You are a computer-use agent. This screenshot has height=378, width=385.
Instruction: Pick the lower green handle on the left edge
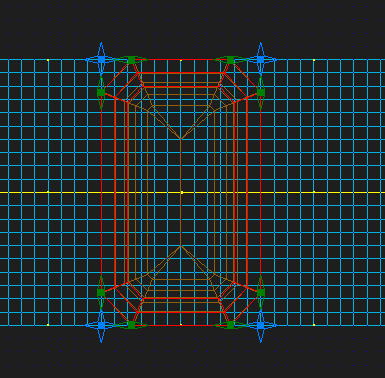pyautogui.click(x=101, y=293)
